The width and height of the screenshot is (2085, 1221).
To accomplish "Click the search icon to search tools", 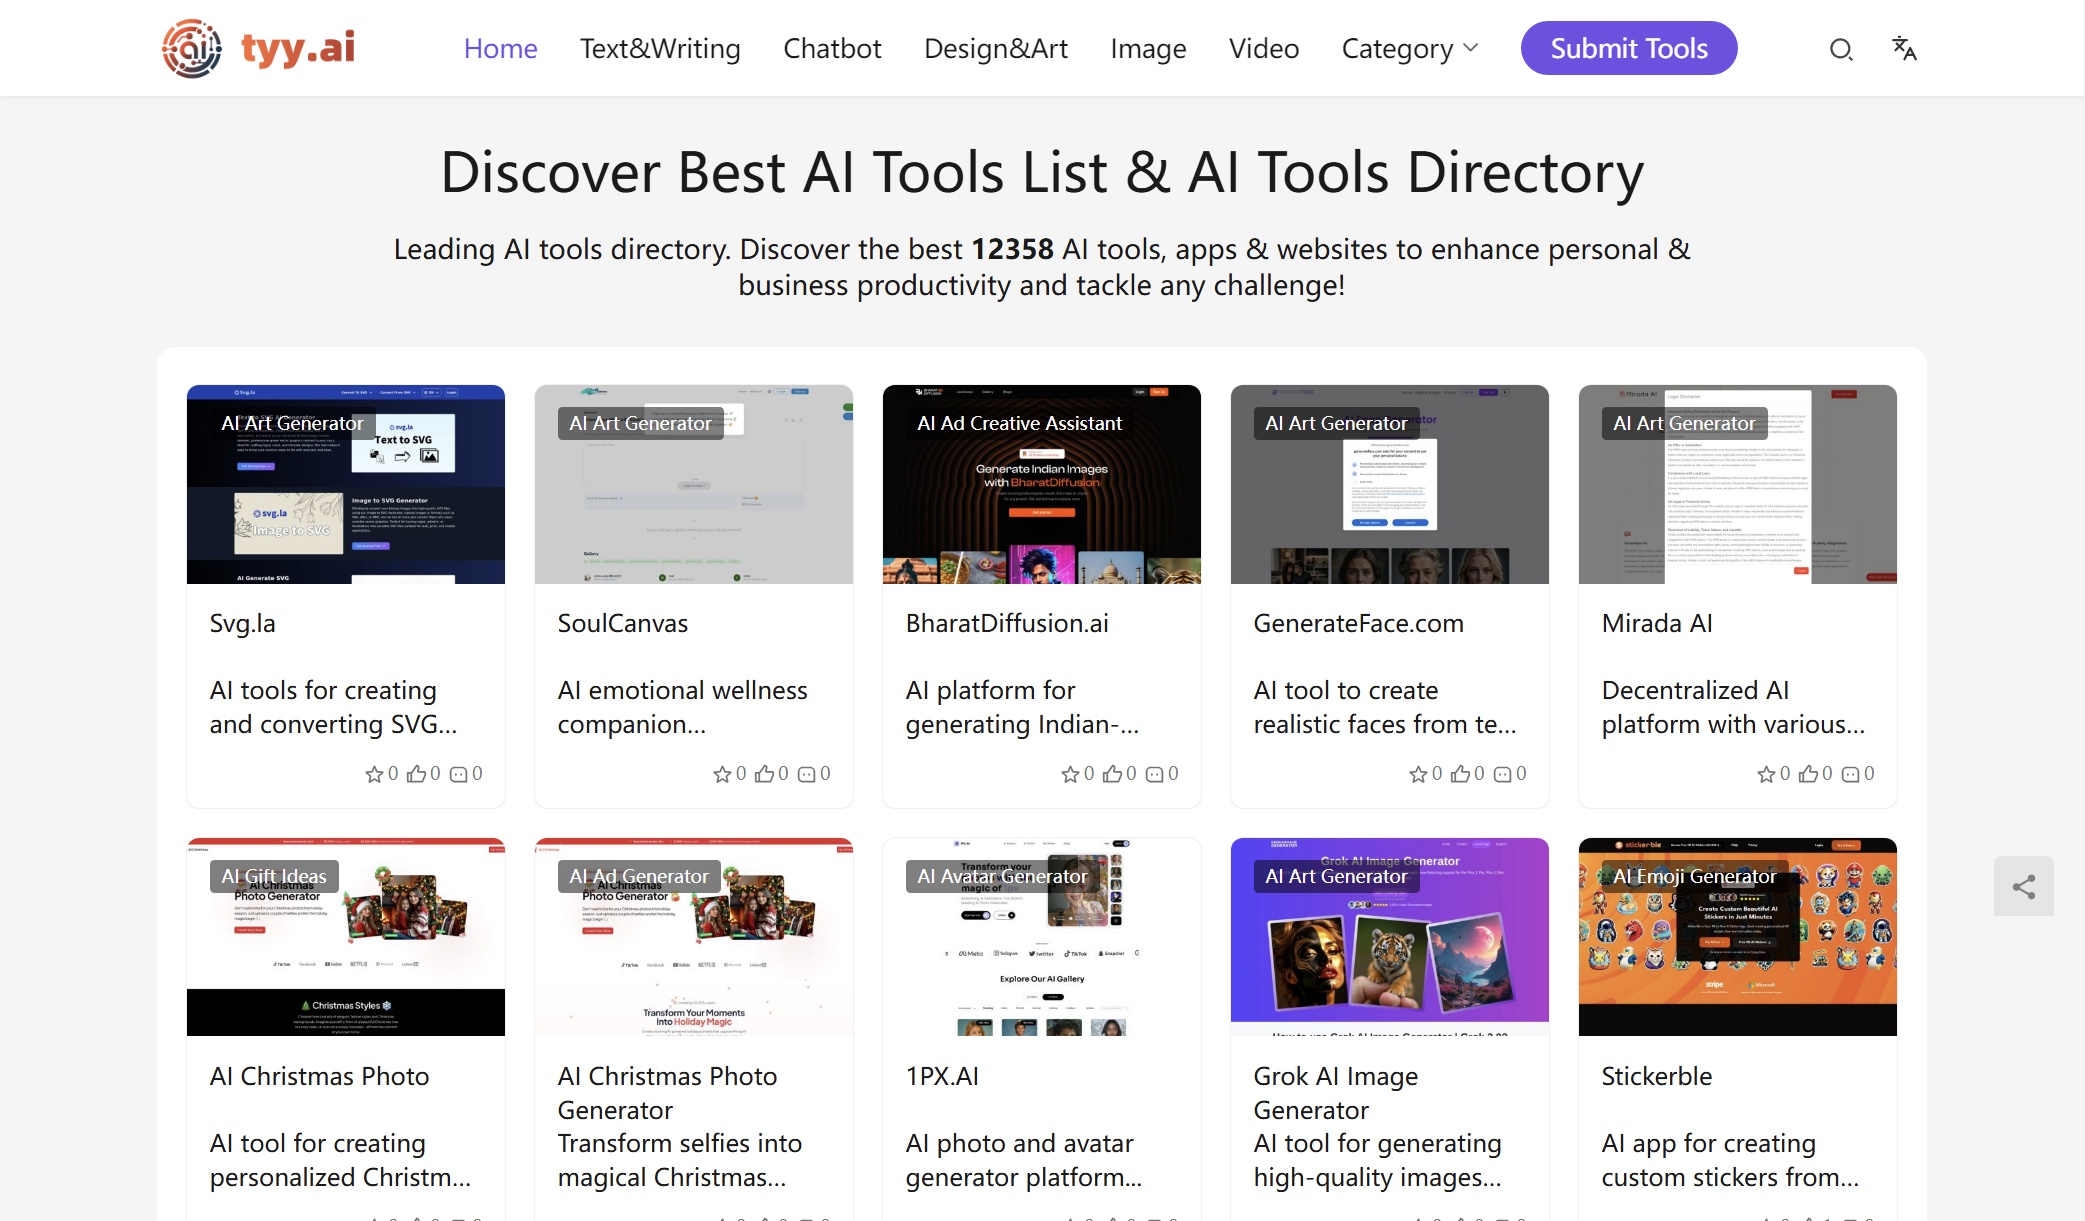I will (x=1838, y=48).
